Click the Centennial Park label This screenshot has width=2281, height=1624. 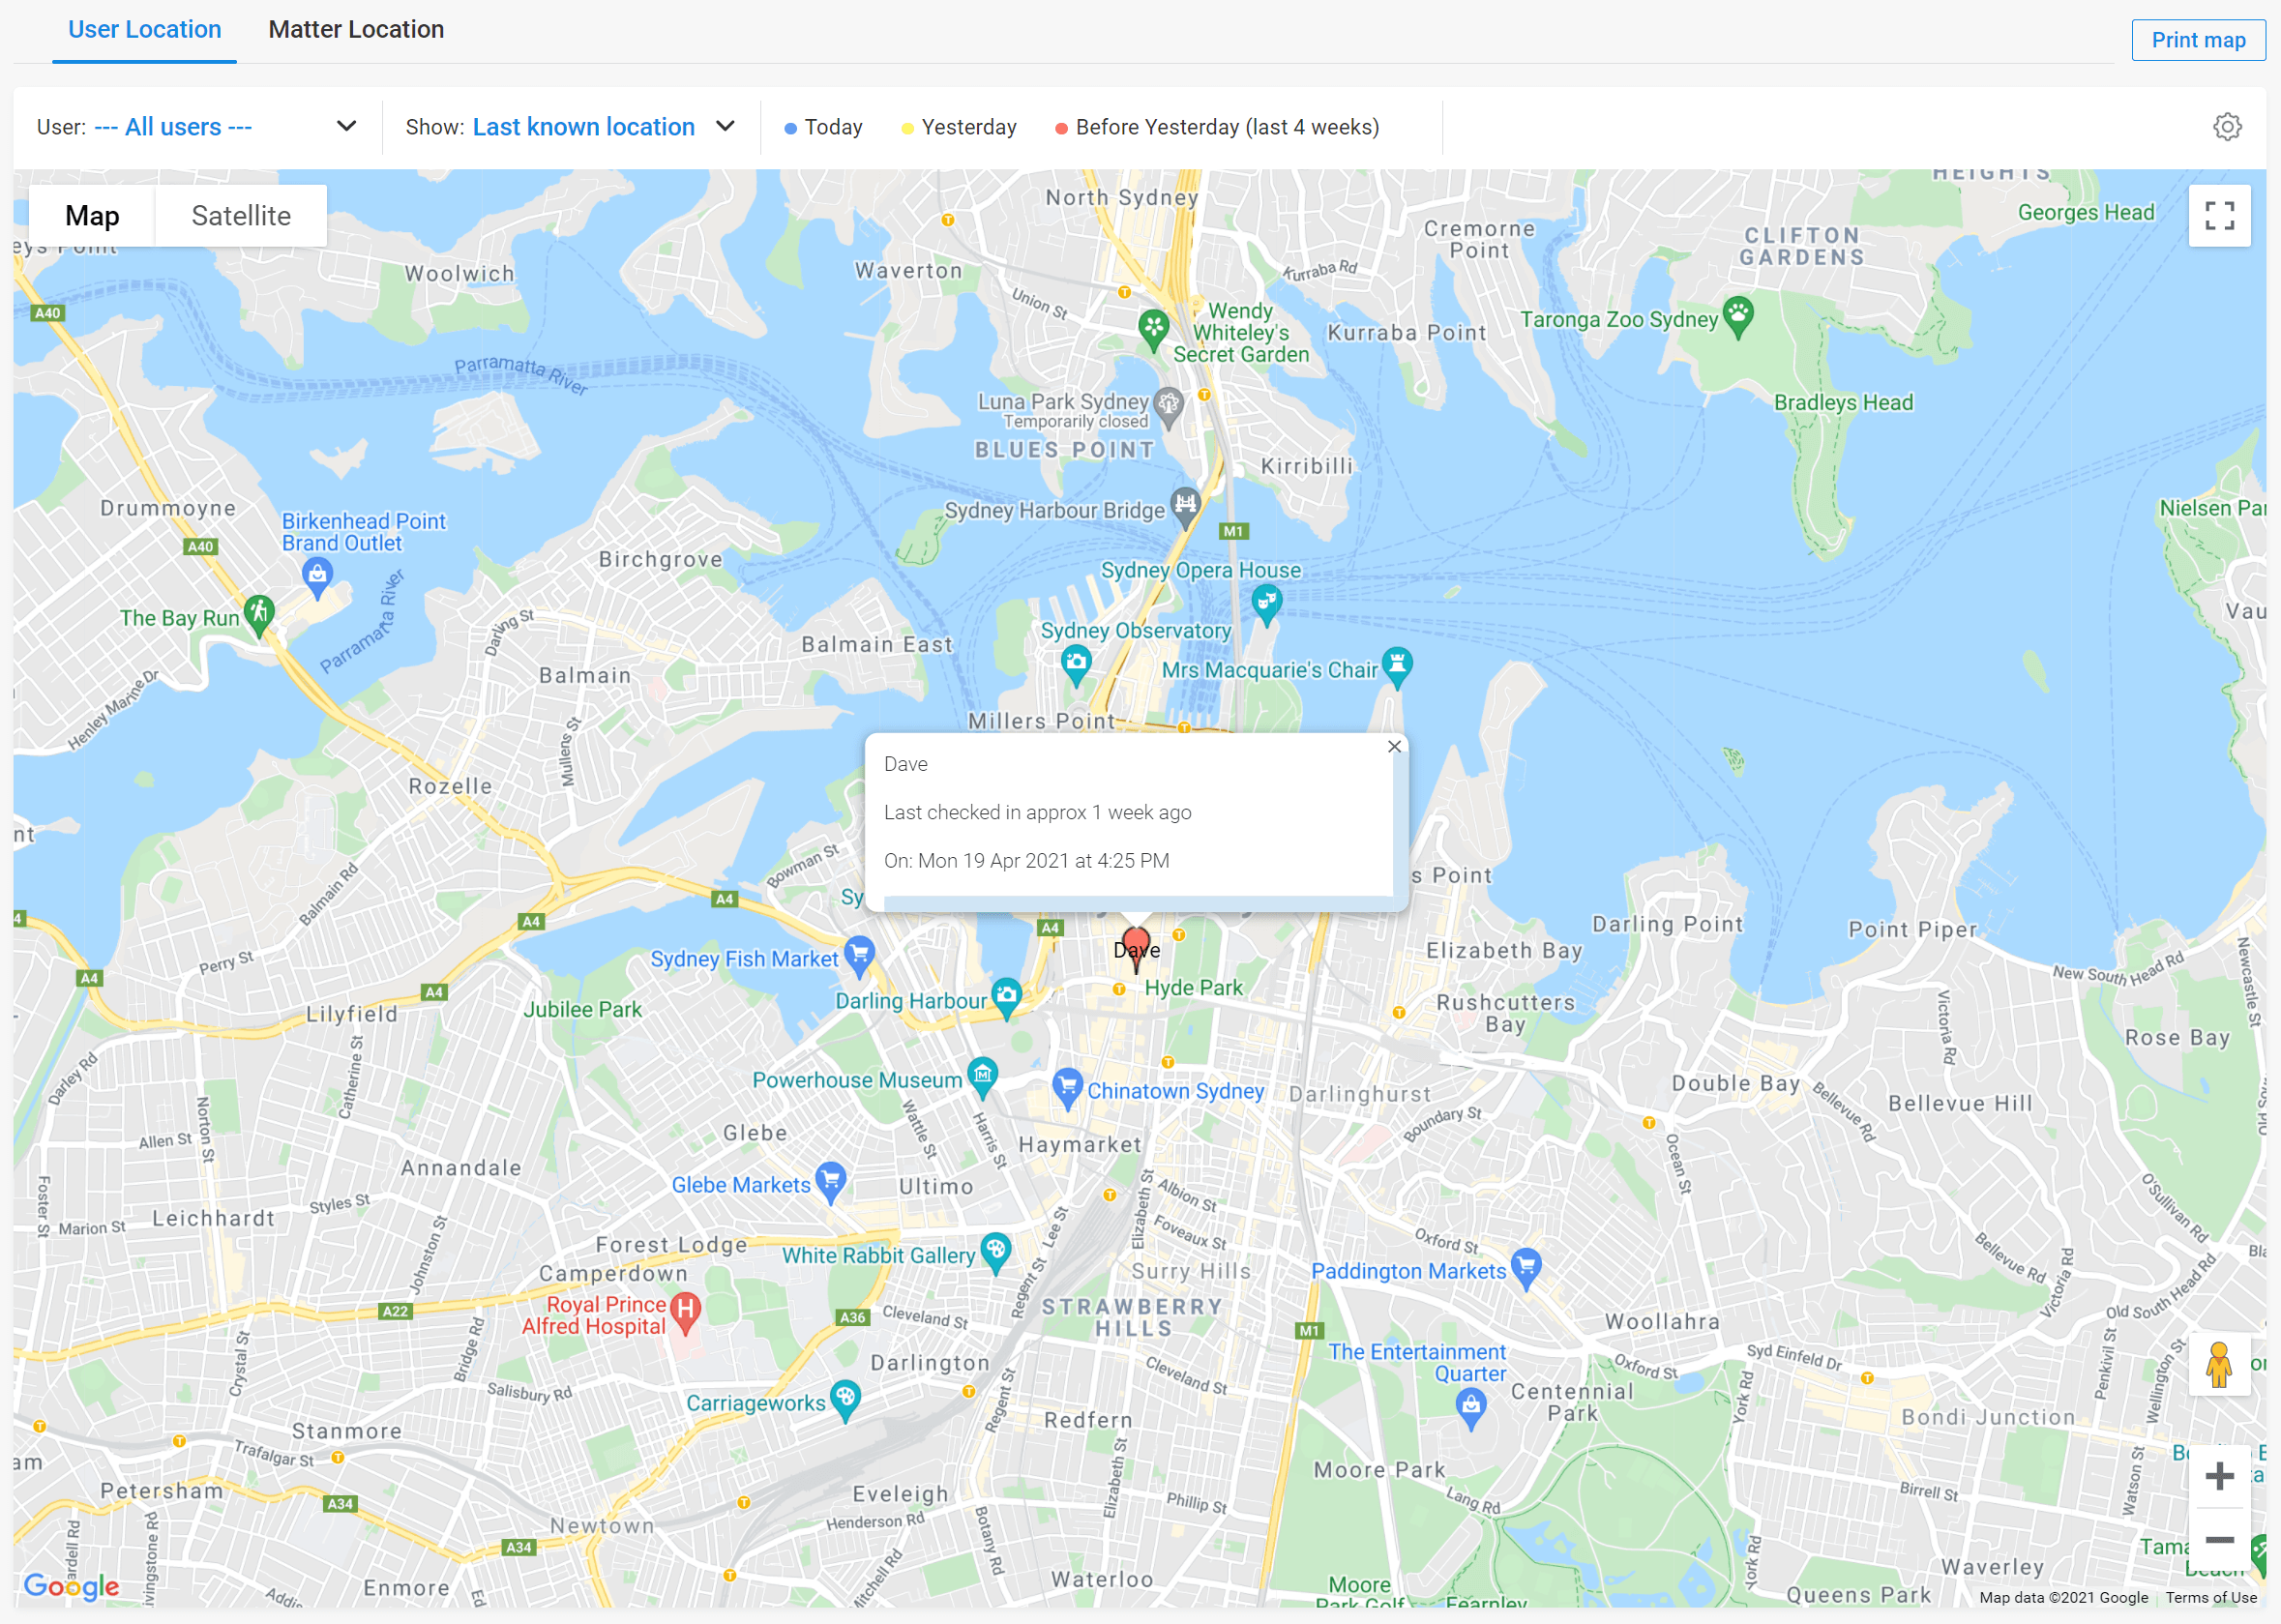1571,1402
